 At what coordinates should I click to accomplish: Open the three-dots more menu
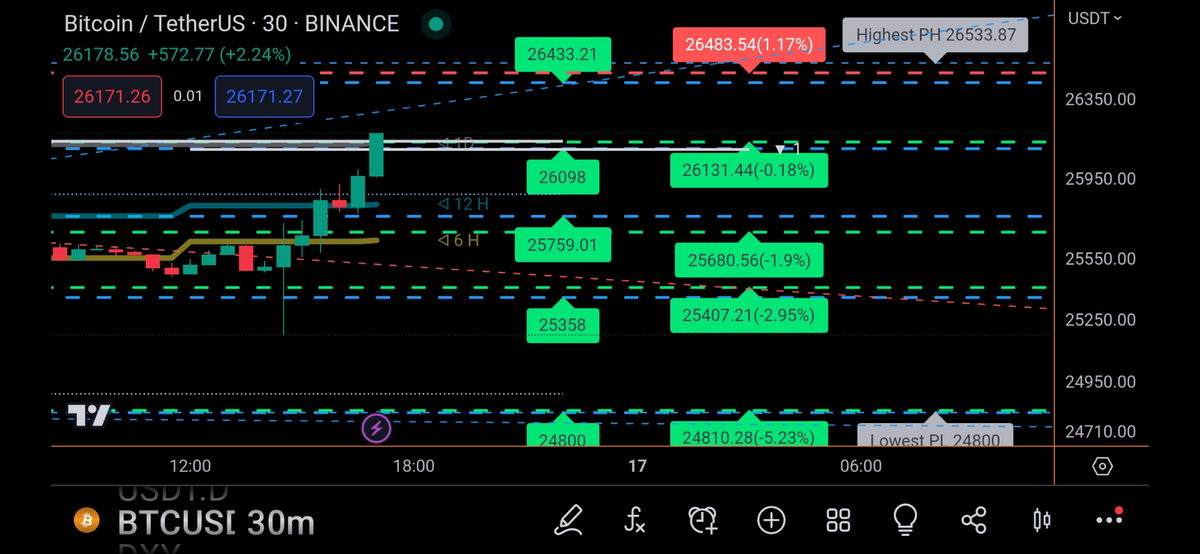click(1109, 519)
